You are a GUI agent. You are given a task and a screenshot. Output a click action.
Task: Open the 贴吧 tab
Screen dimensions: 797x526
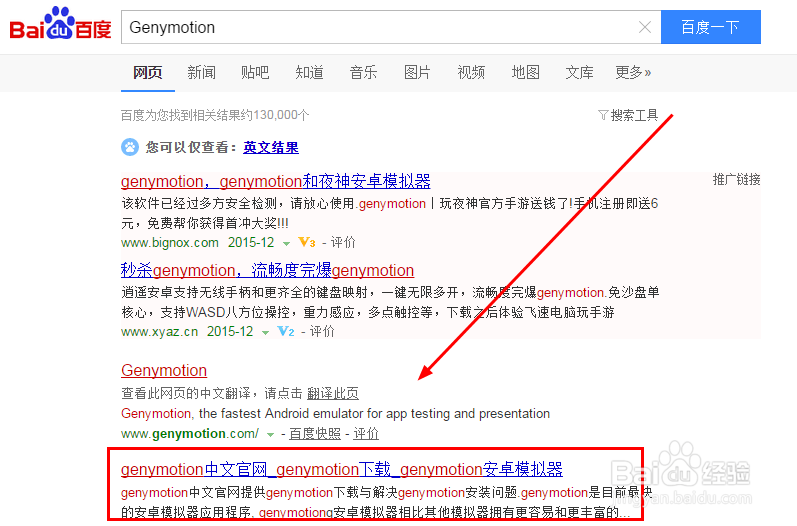tap(255, 73)
